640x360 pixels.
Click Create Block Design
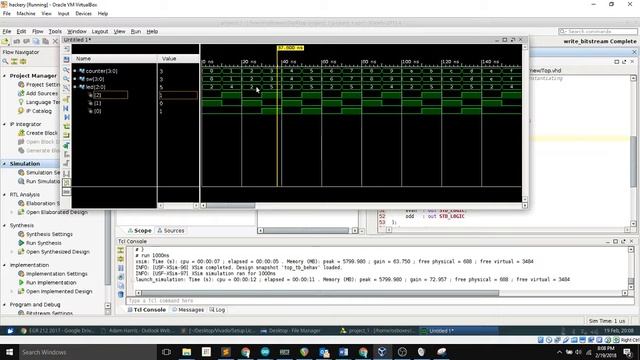(38, 133)
